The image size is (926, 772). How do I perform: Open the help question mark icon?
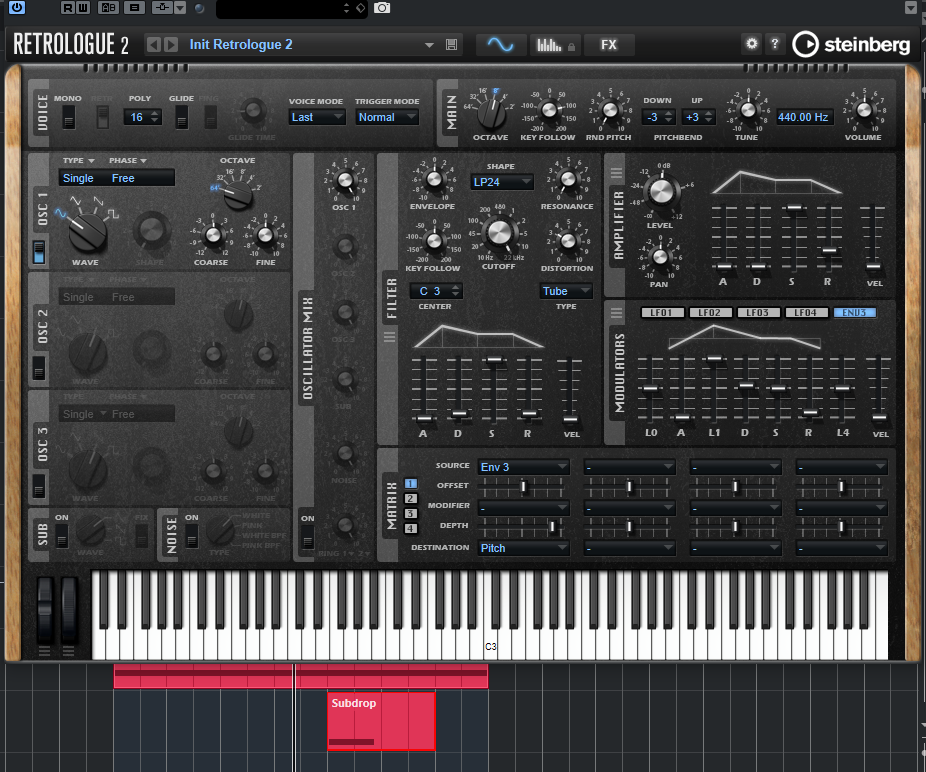tap(774, 44)
